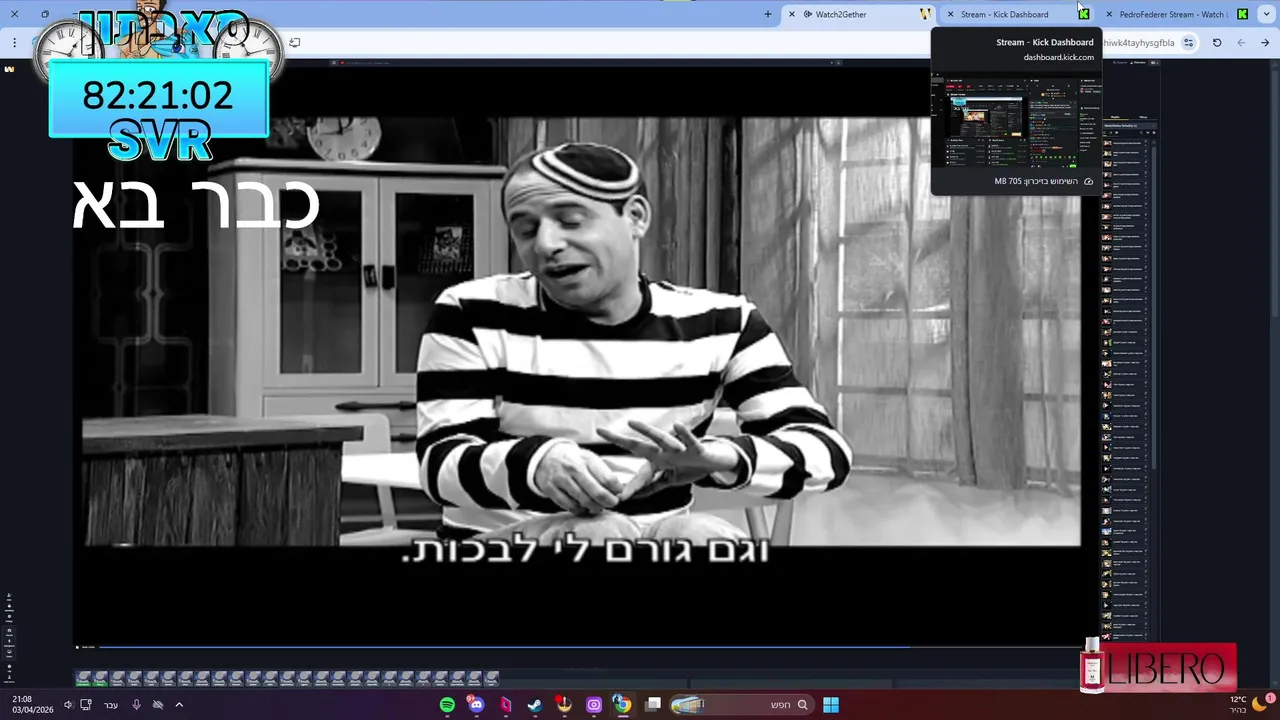Open the network display tray icon

click(x=86, y=705)
